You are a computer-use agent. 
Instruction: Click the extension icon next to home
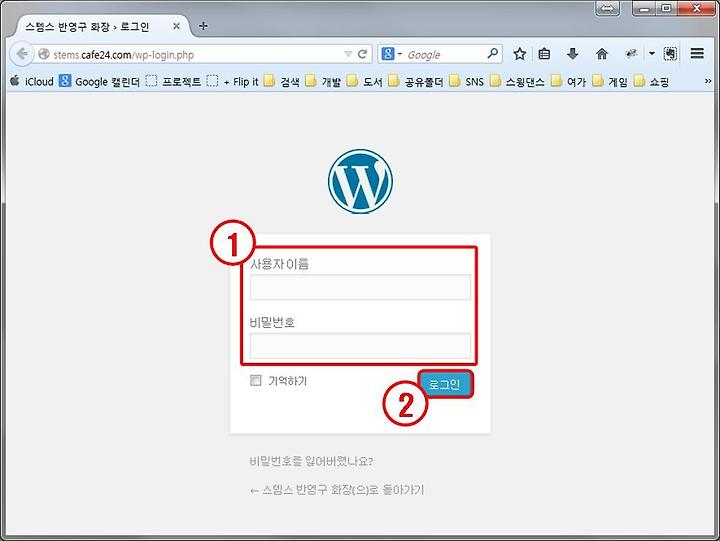pos(632,54)
